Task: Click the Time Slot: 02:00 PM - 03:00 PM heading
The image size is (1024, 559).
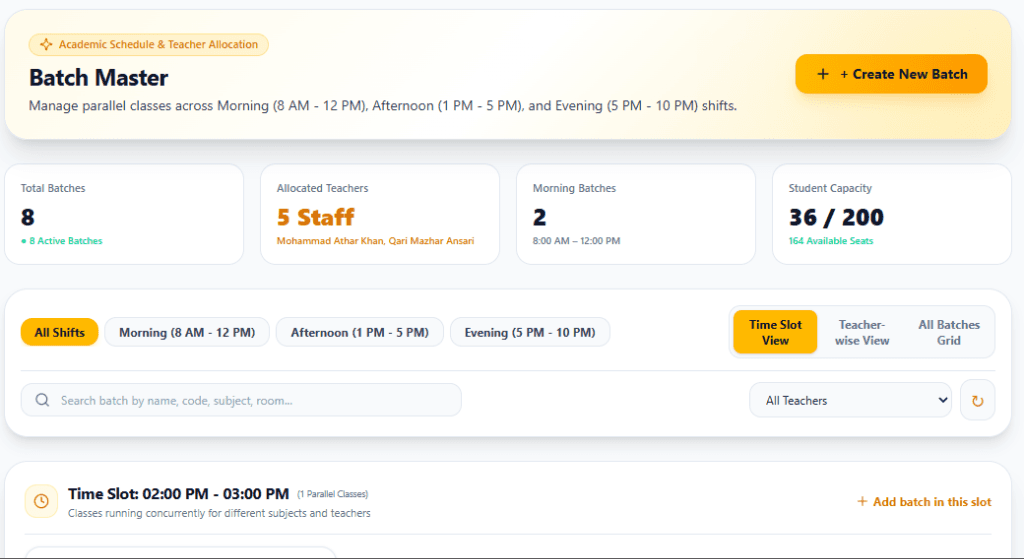Action: pos(178,494)
